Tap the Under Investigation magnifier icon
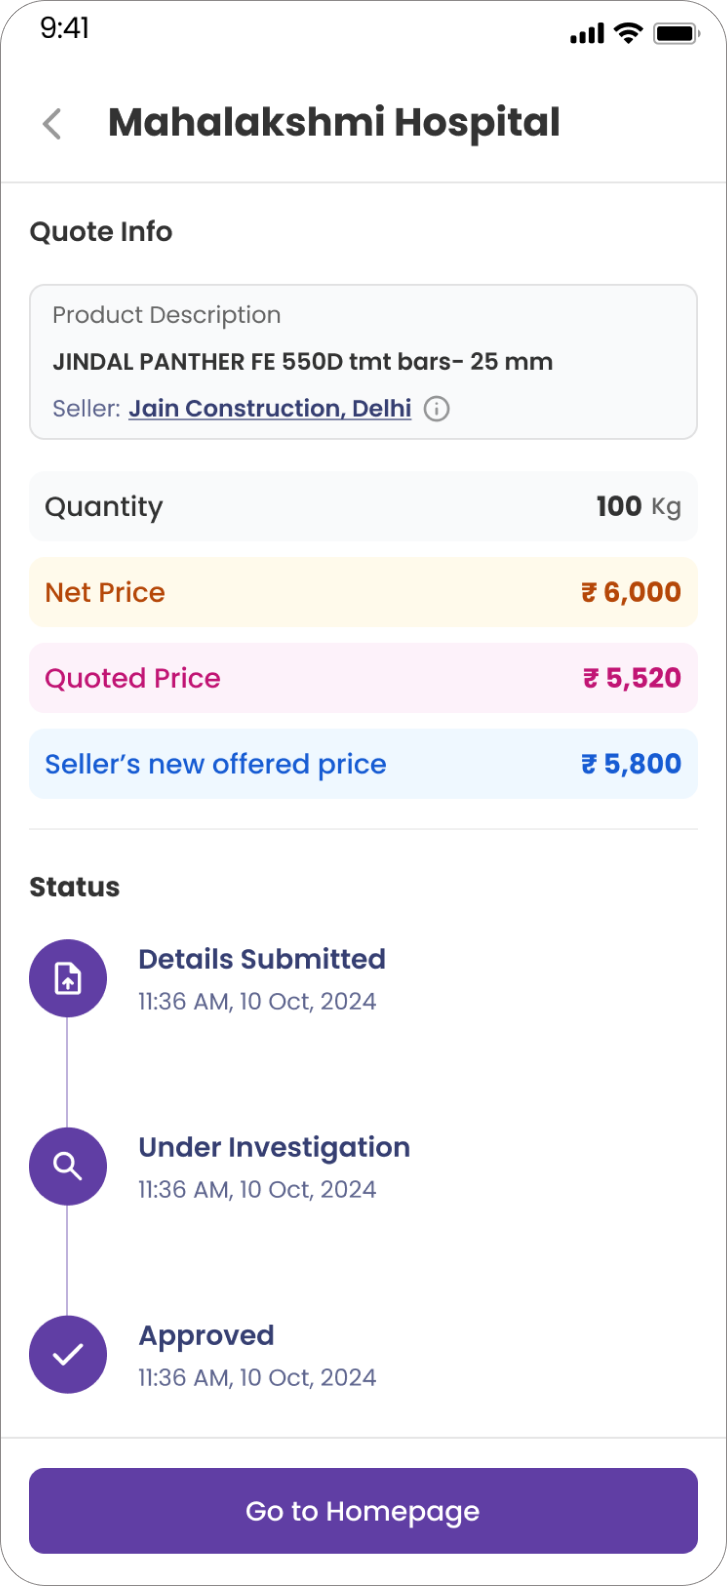Viewport: 727px width, 1586px height. tap(68, 1167)
